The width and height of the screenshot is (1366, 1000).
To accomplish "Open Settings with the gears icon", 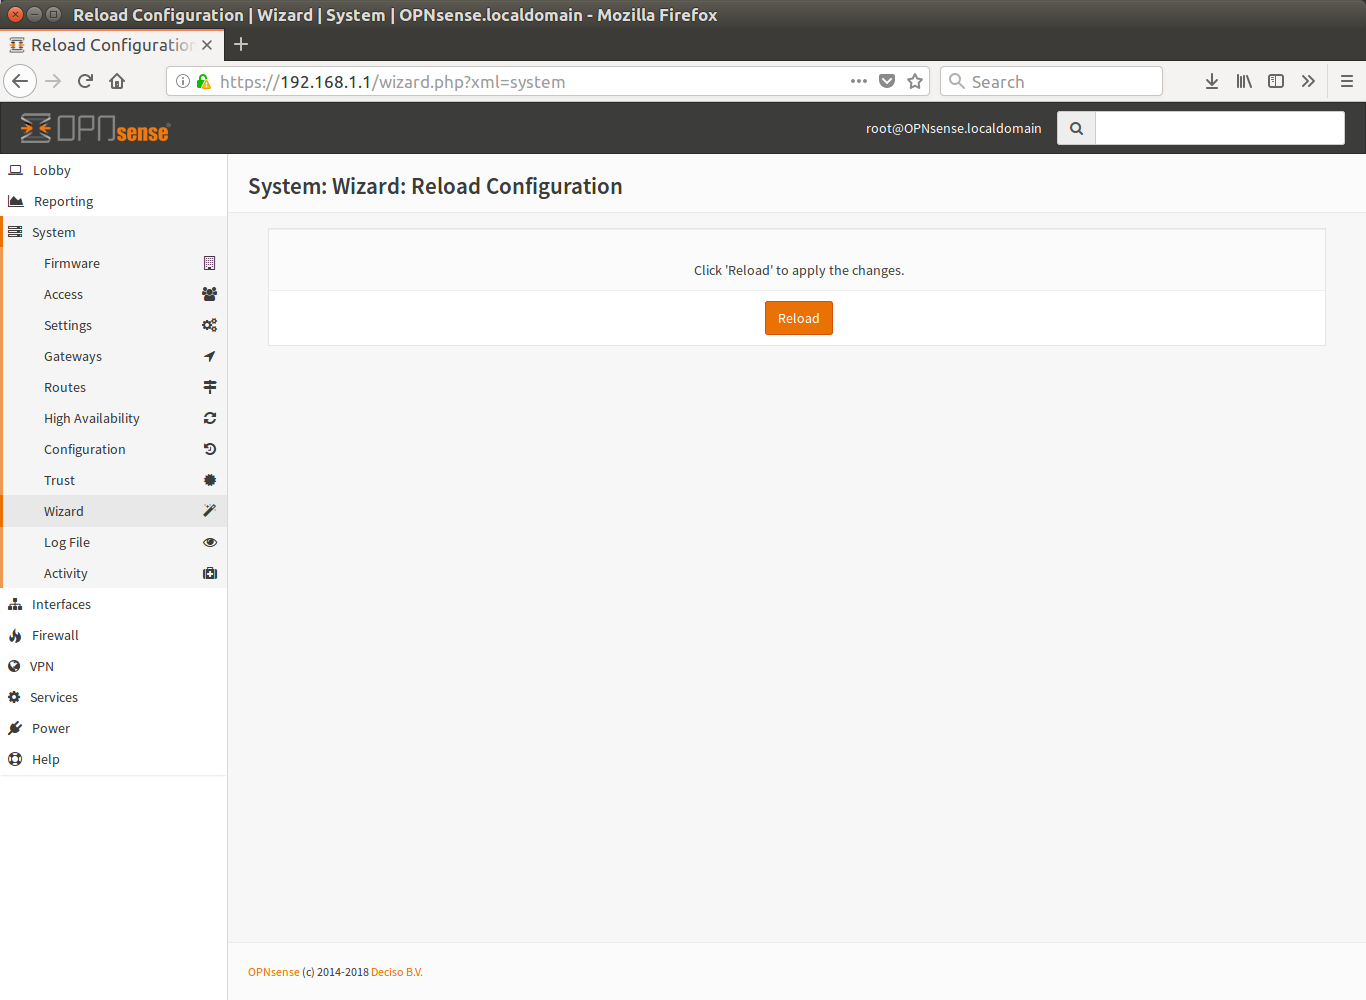I will pos(114,325).
